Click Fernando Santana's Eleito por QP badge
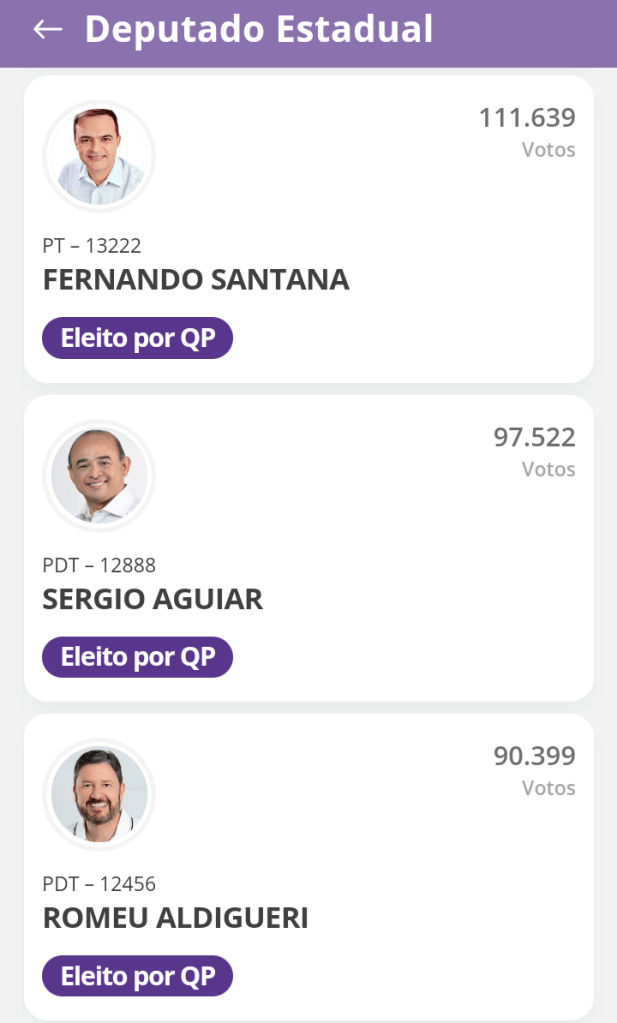617x1023 pixels. click(137, 338)
